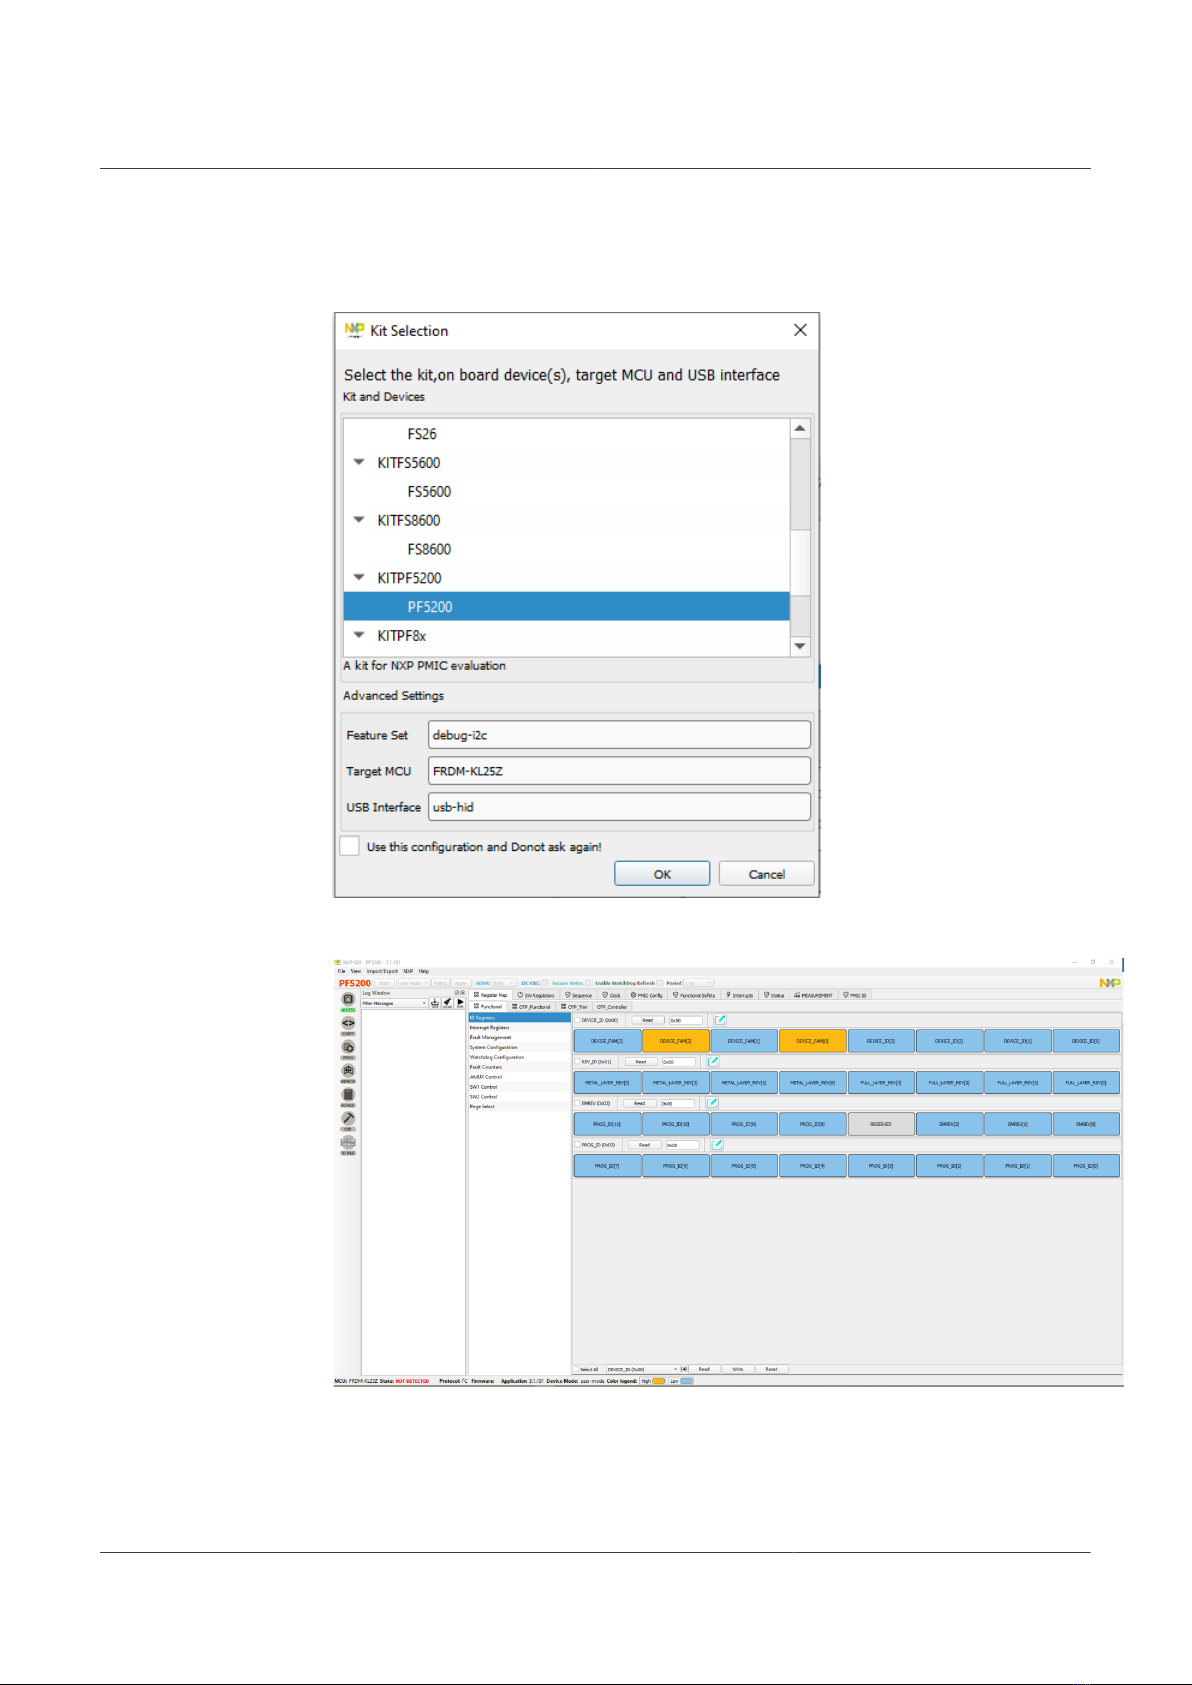Click the NXP logo in the GUI toolbar
The image size is (1192, 1685).
pyautogui.click(x=1109, y=983)
